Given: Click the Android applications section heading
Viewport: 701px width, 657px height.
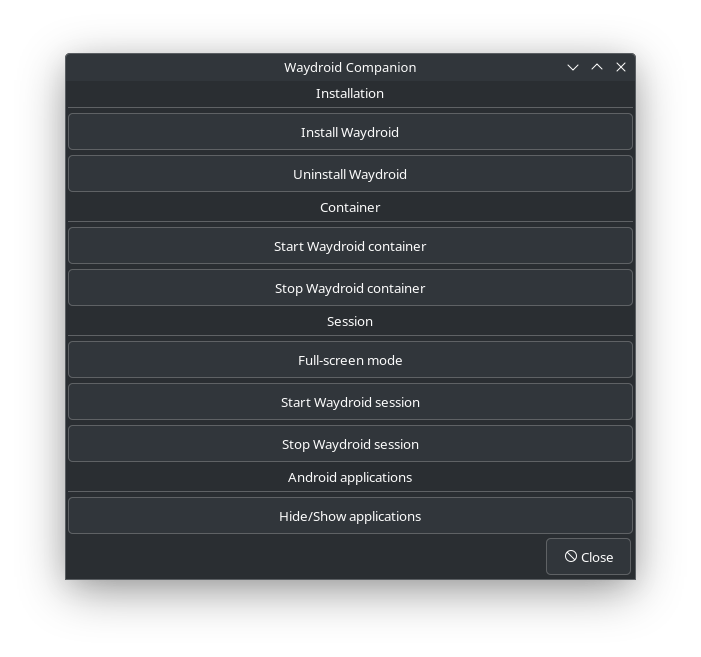Looking at the screenshot, I should coord(350,477).
